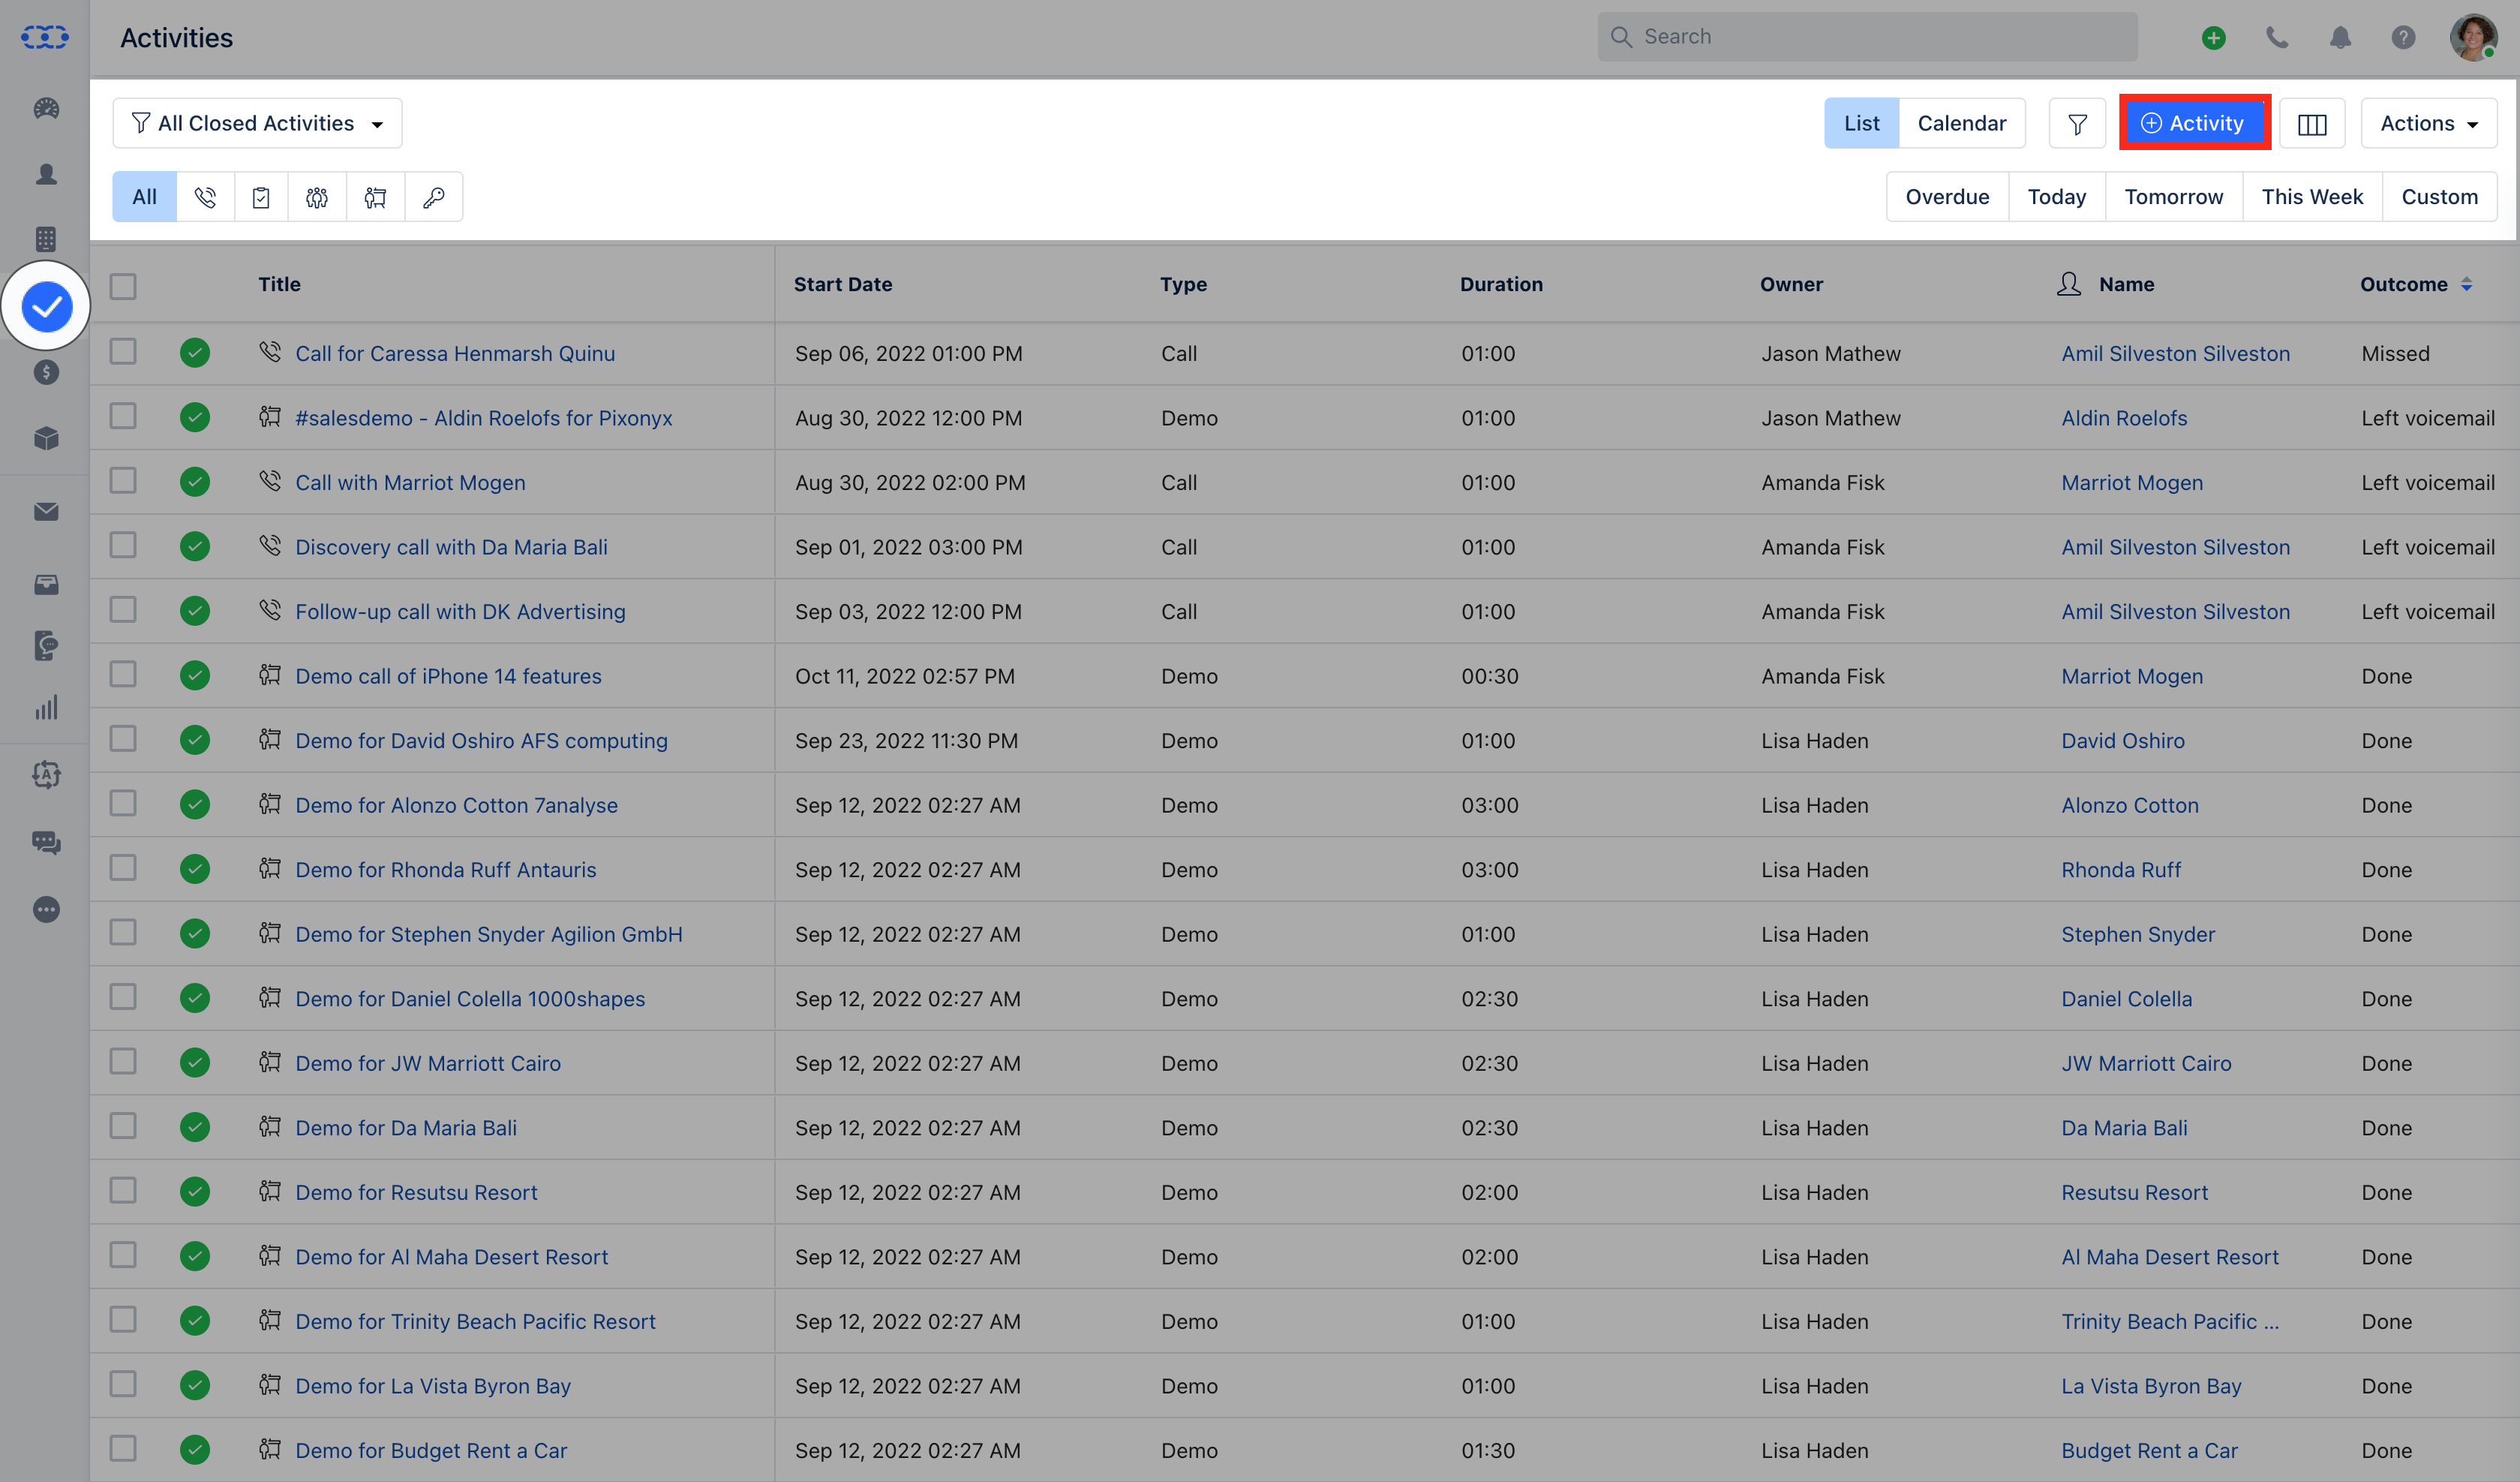Open contact Aldin Roelofs link
Image resolution: width=2520 pixels, height=1482 pixels.
pyautogui.click(x=2124, y=418)
